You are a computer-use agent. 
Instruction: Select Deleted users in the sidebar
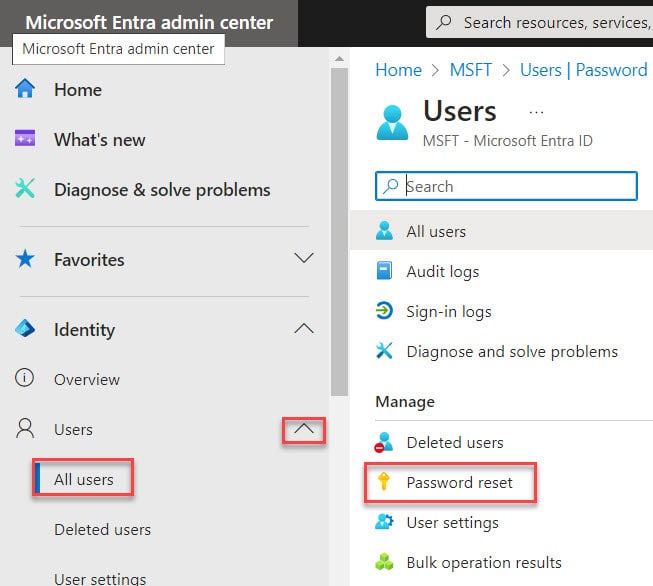click(x=102, y=529)
